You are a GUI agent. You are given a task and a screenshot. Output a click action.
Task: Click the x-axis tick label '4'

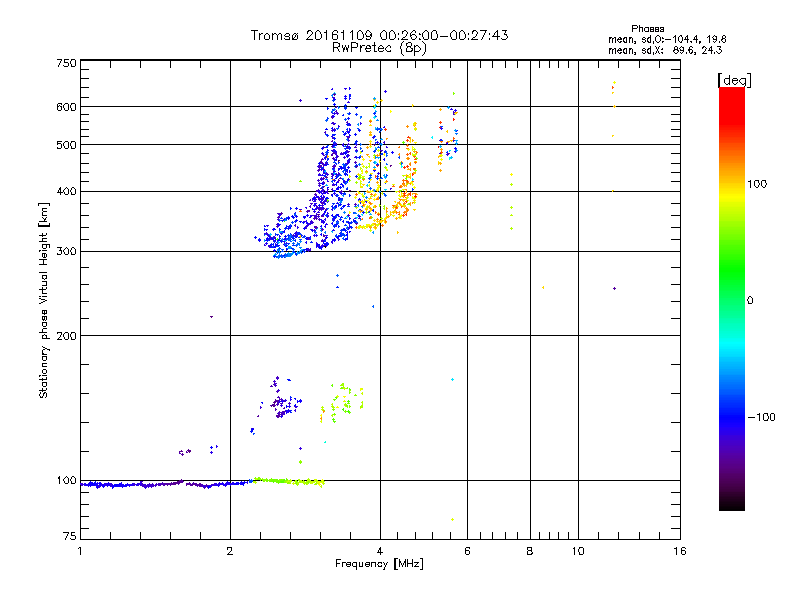click(x=380, y=551)
